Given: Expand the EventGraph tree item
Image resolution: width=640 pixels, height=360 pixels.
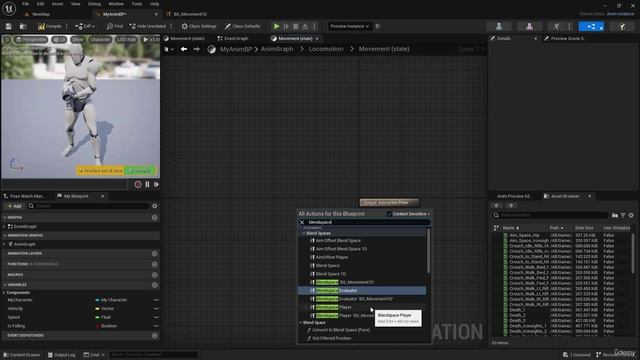Looking at the screenshot, I should pos(4,227).
